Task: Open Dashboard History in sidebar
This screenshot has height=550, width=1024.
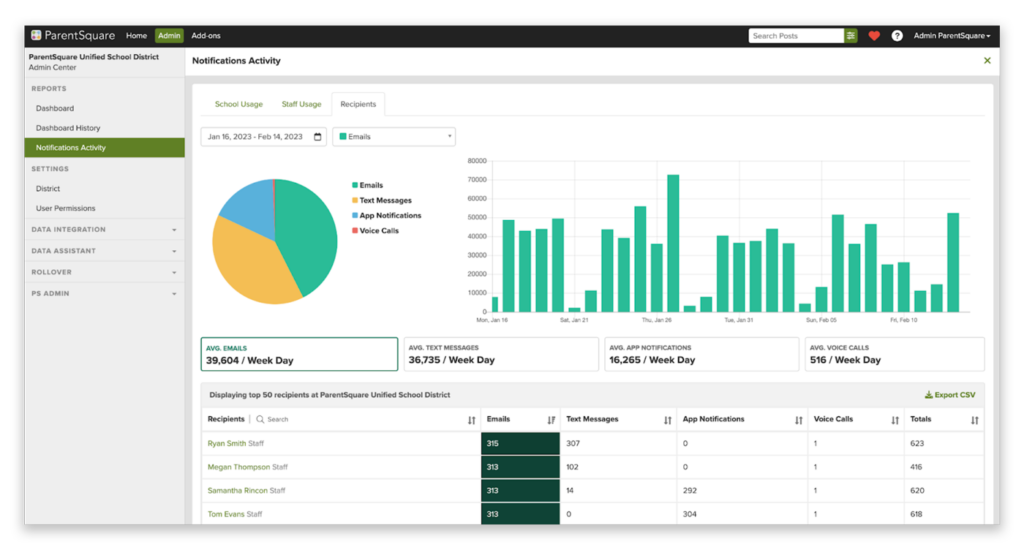Action: click(68, 128)
